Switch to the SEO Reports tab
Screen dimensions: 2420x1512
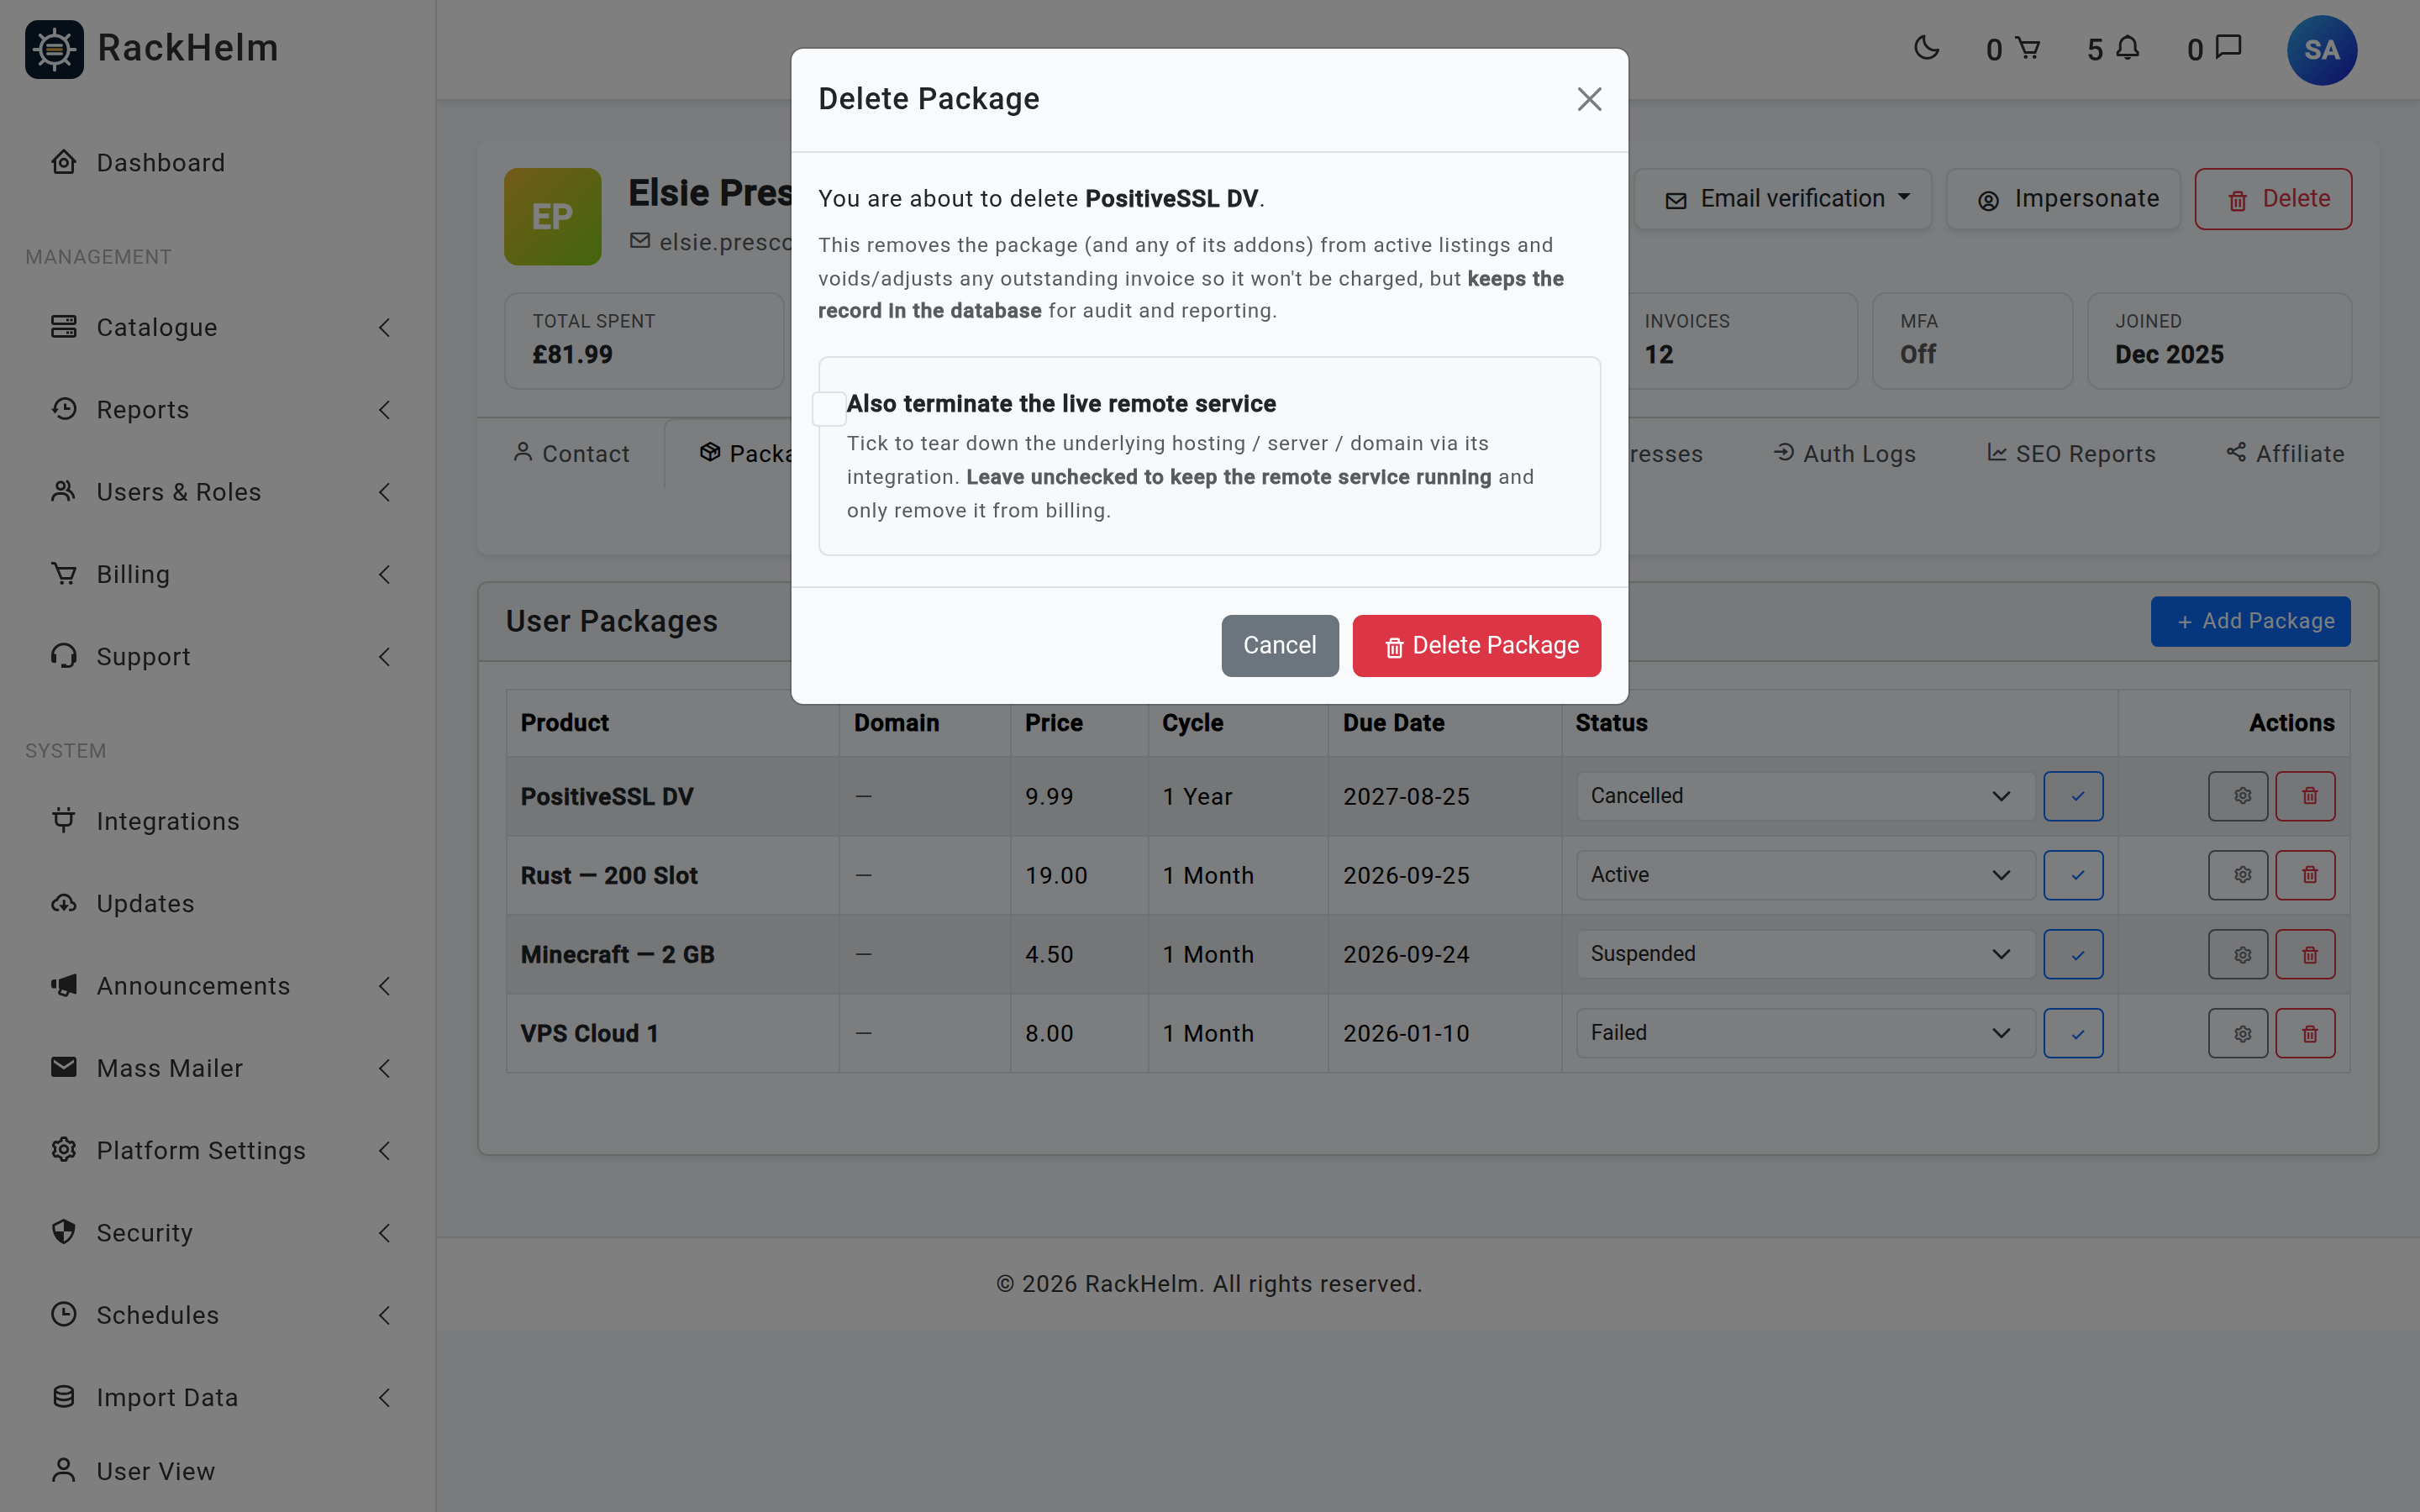(x=2070, y=454)
